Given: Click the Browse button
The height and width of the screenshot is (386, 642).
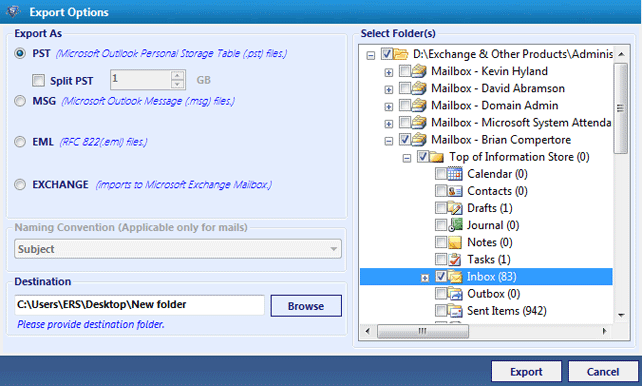Looking at the screenshot, I should click(x=306, y=306).
